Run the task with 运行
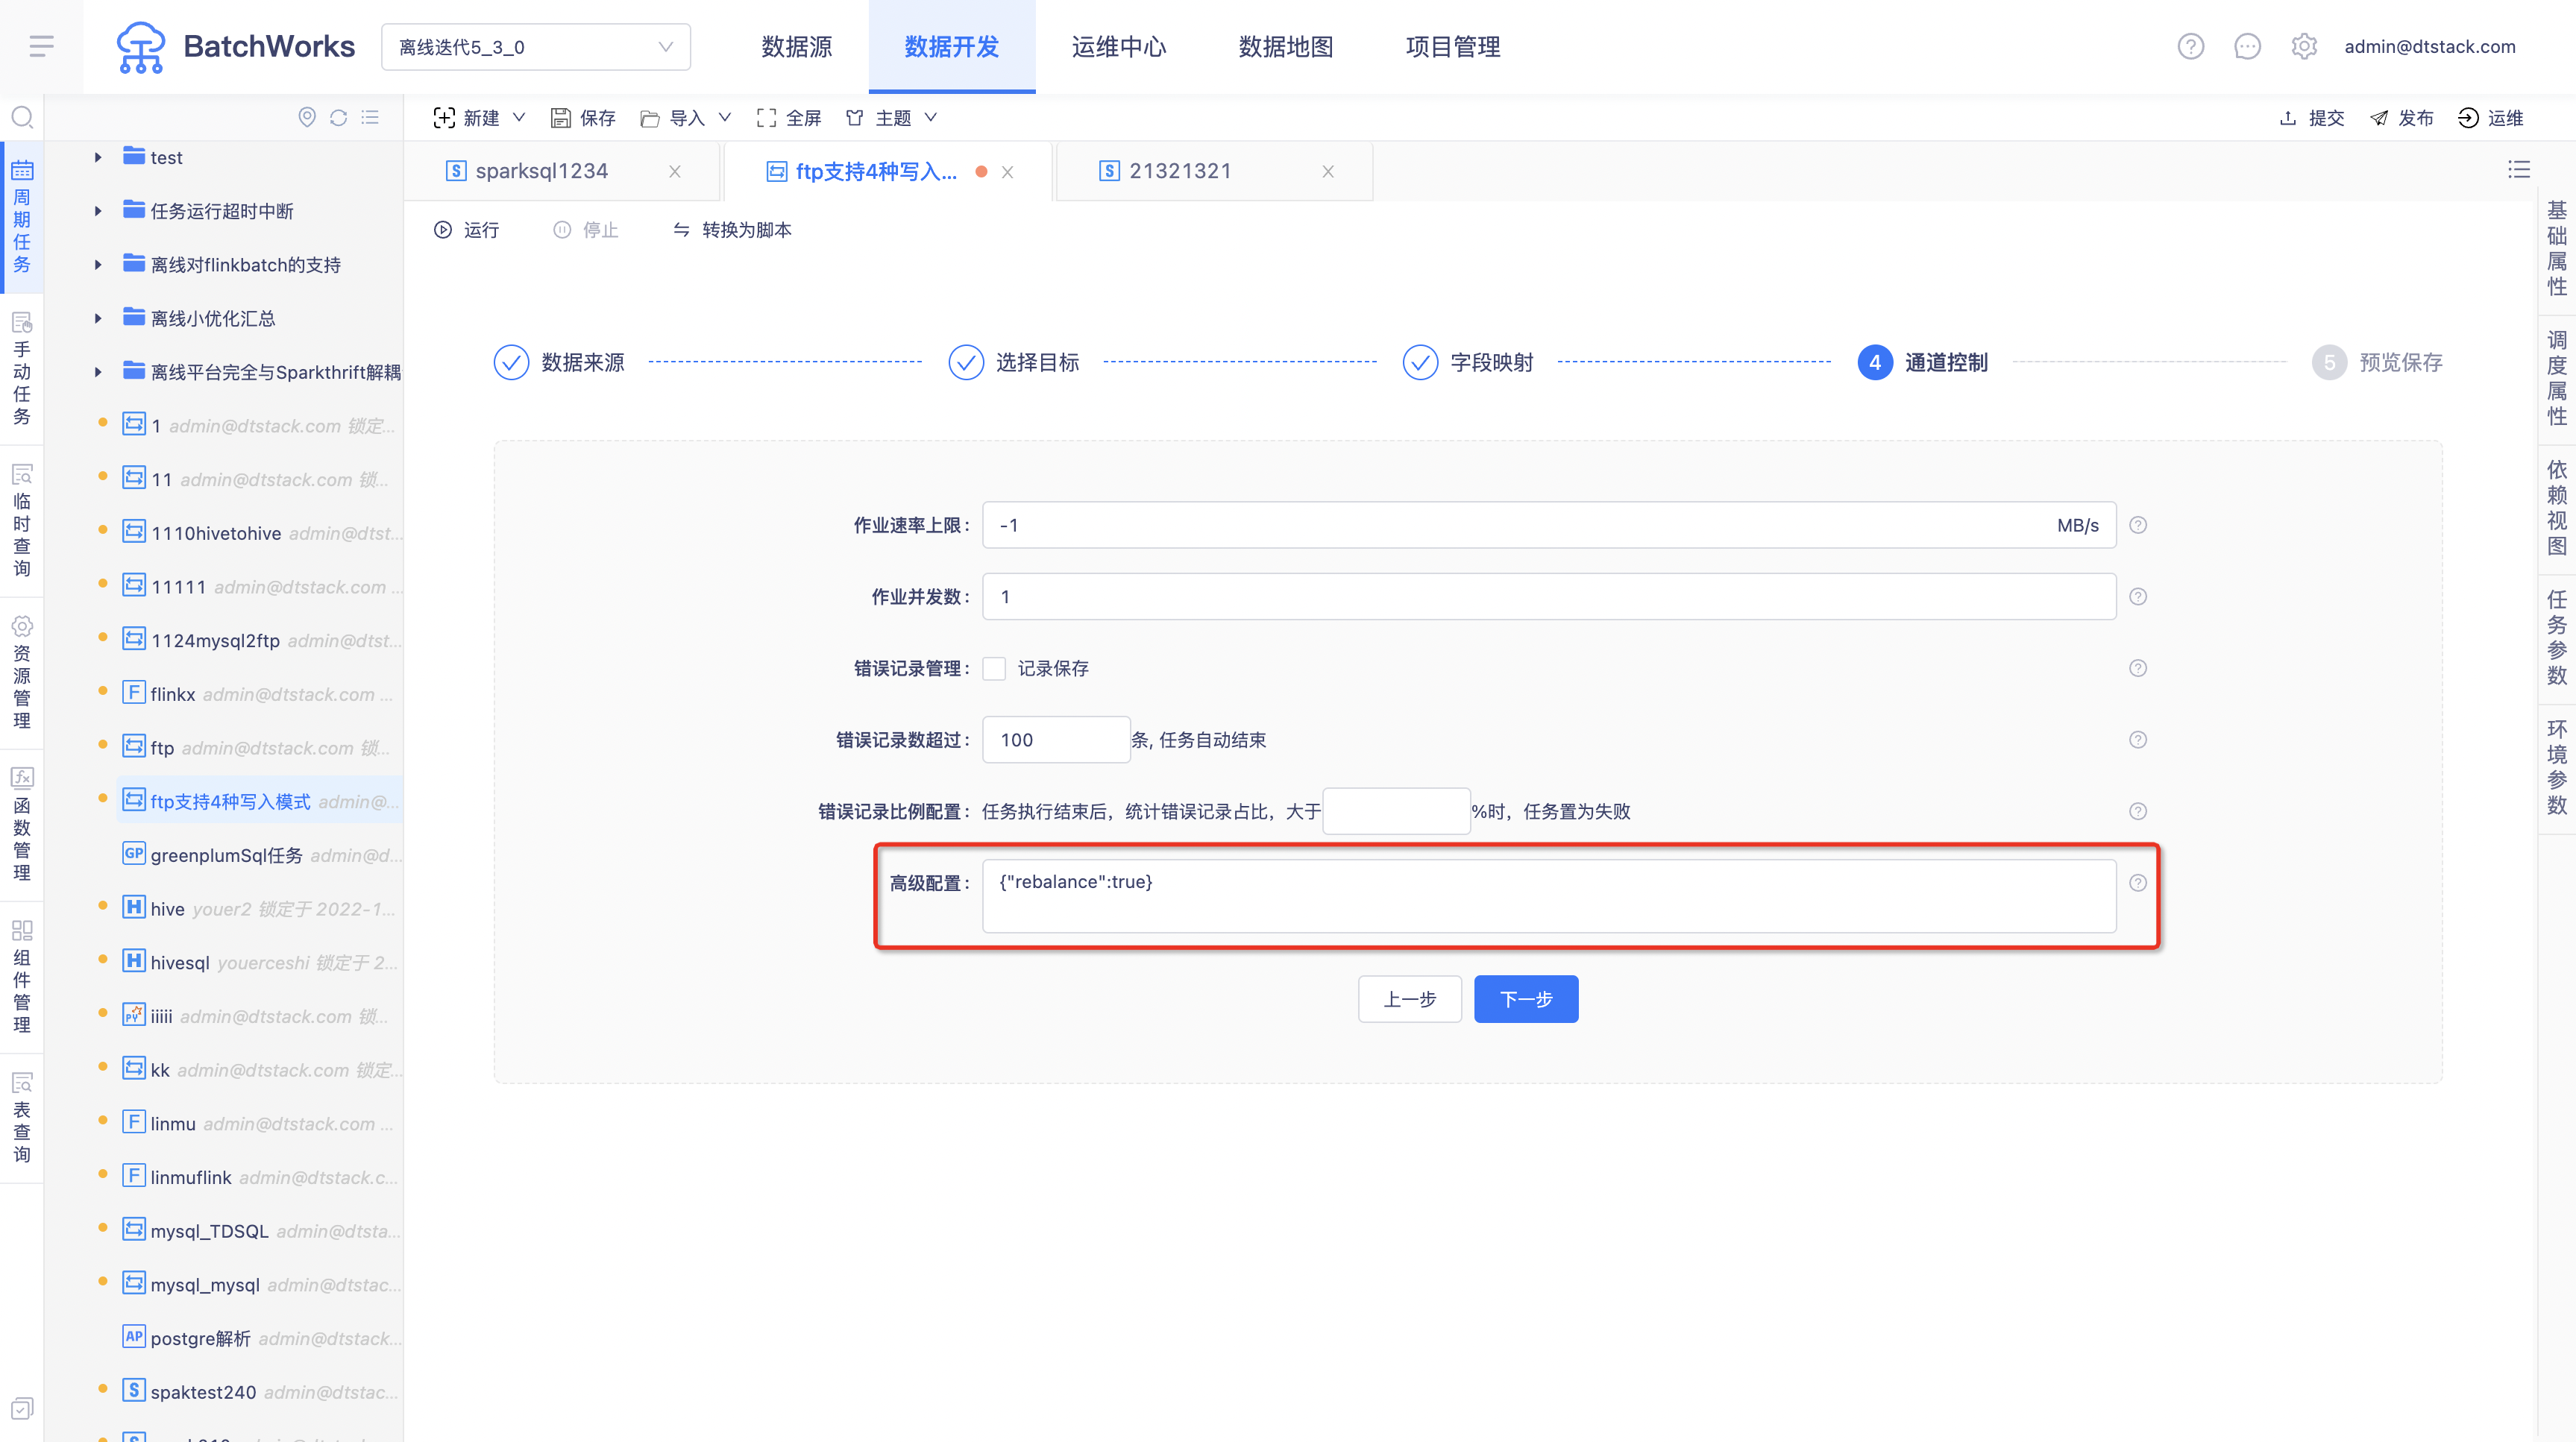 click(x=466, y=230)
